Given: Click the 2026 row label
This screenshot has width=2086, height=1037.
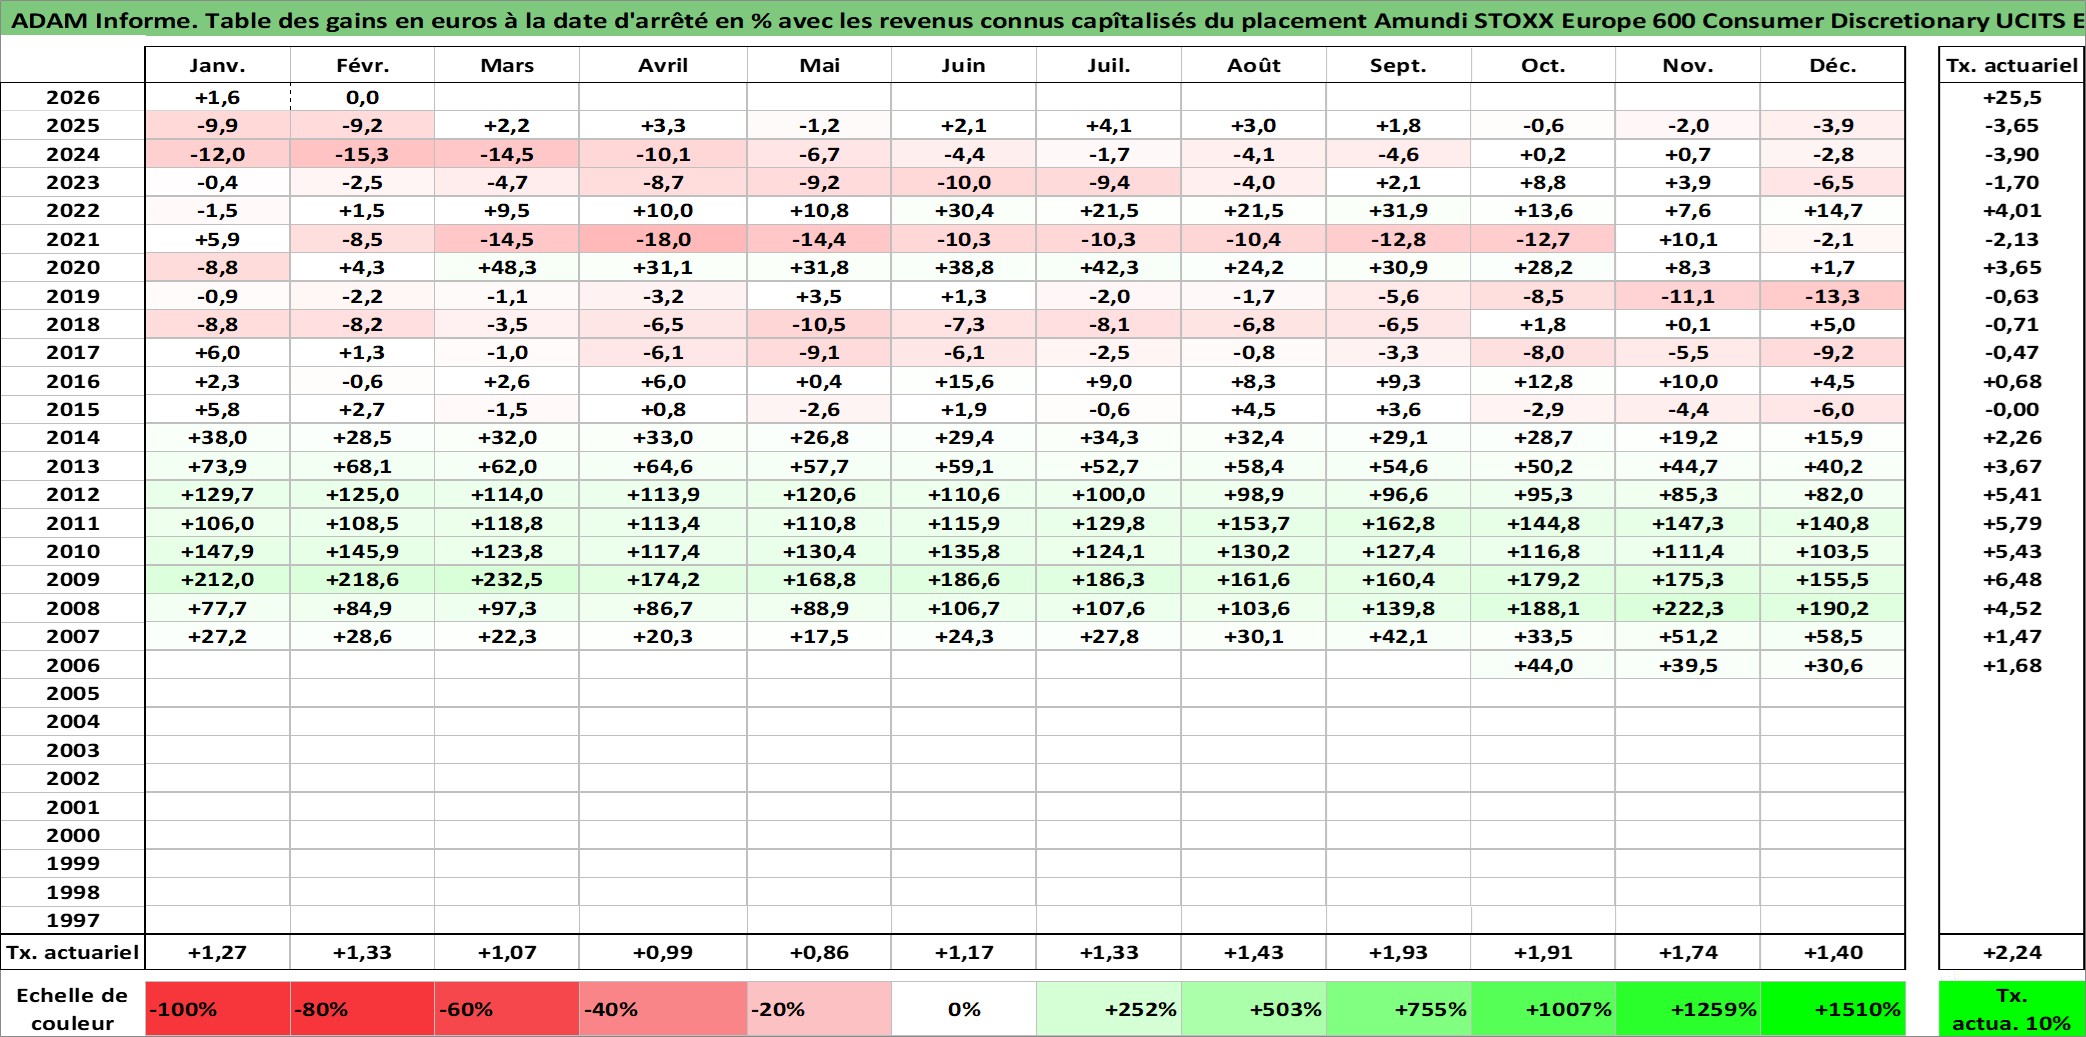Looking at the screenshot, I should pyautogui.click(x=73, y=97).
